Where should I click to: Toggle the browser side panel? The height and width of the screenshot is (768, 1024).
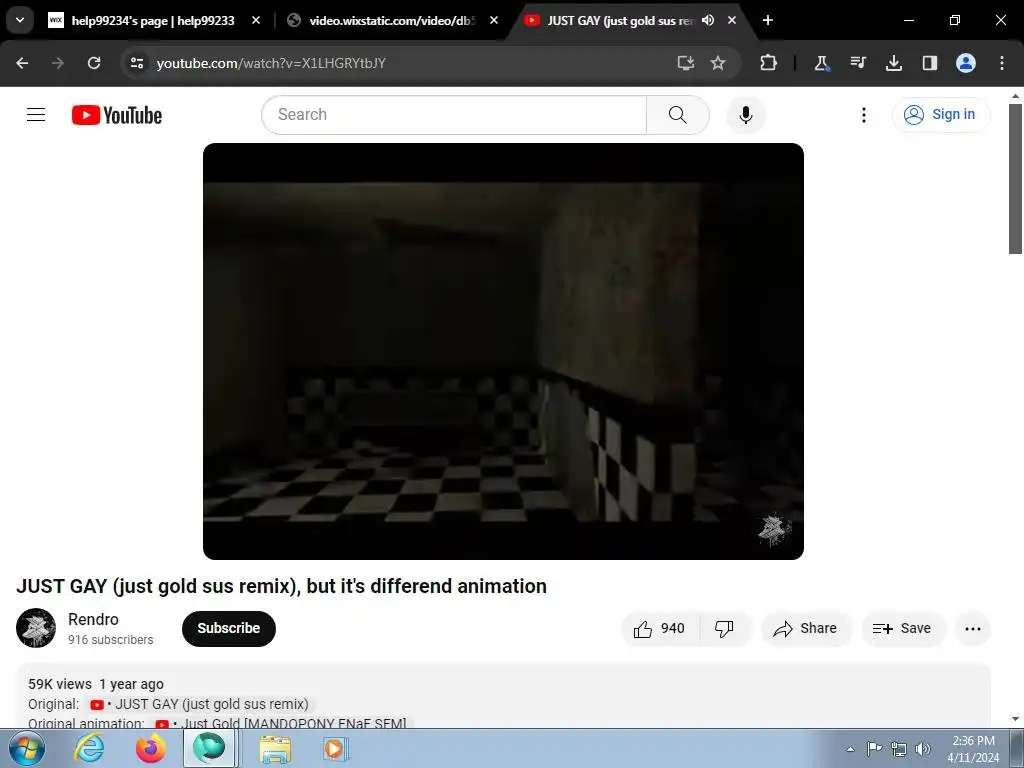pos(930,63)
